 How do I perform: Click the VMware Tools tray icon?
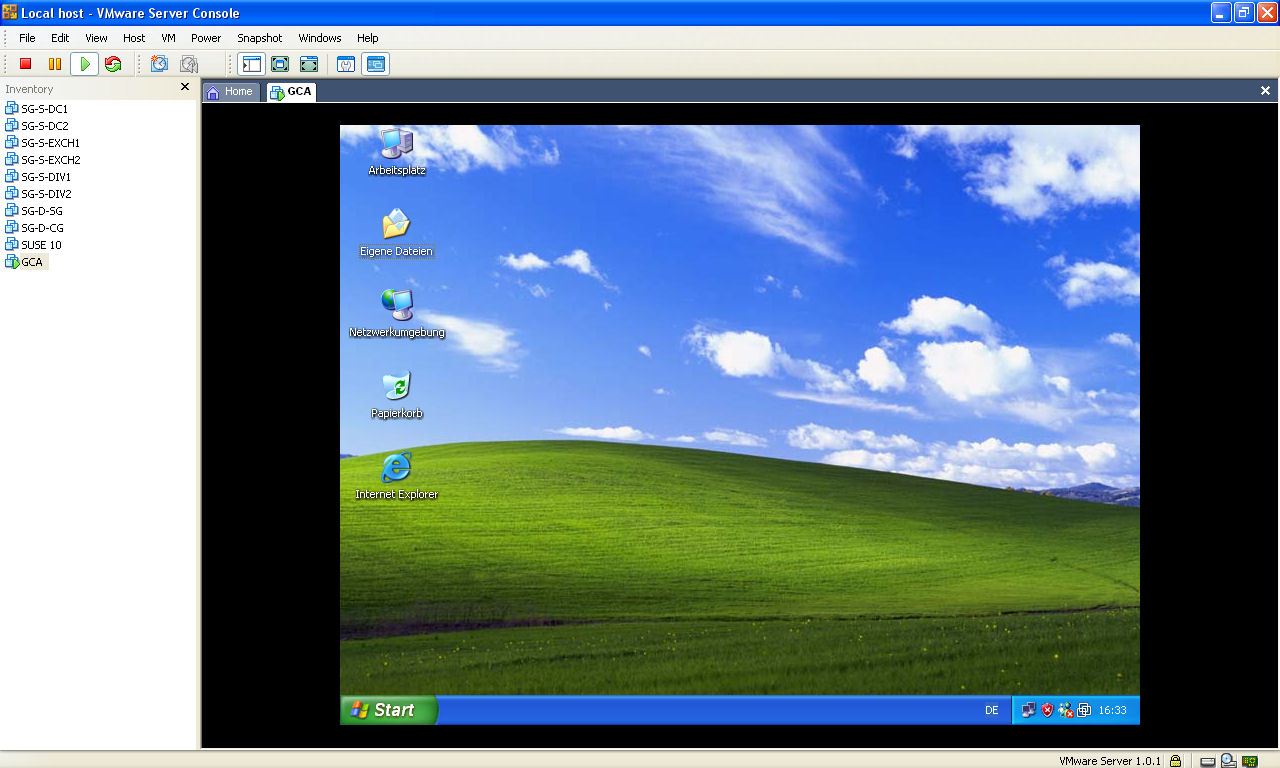click(x=1084, y=710)
